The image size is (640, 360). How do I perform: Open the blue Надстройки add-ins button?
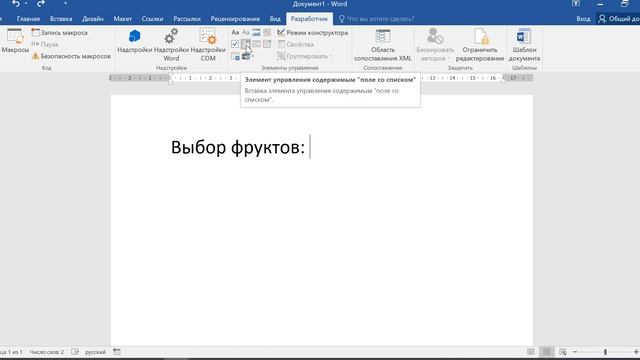[134, 41]
